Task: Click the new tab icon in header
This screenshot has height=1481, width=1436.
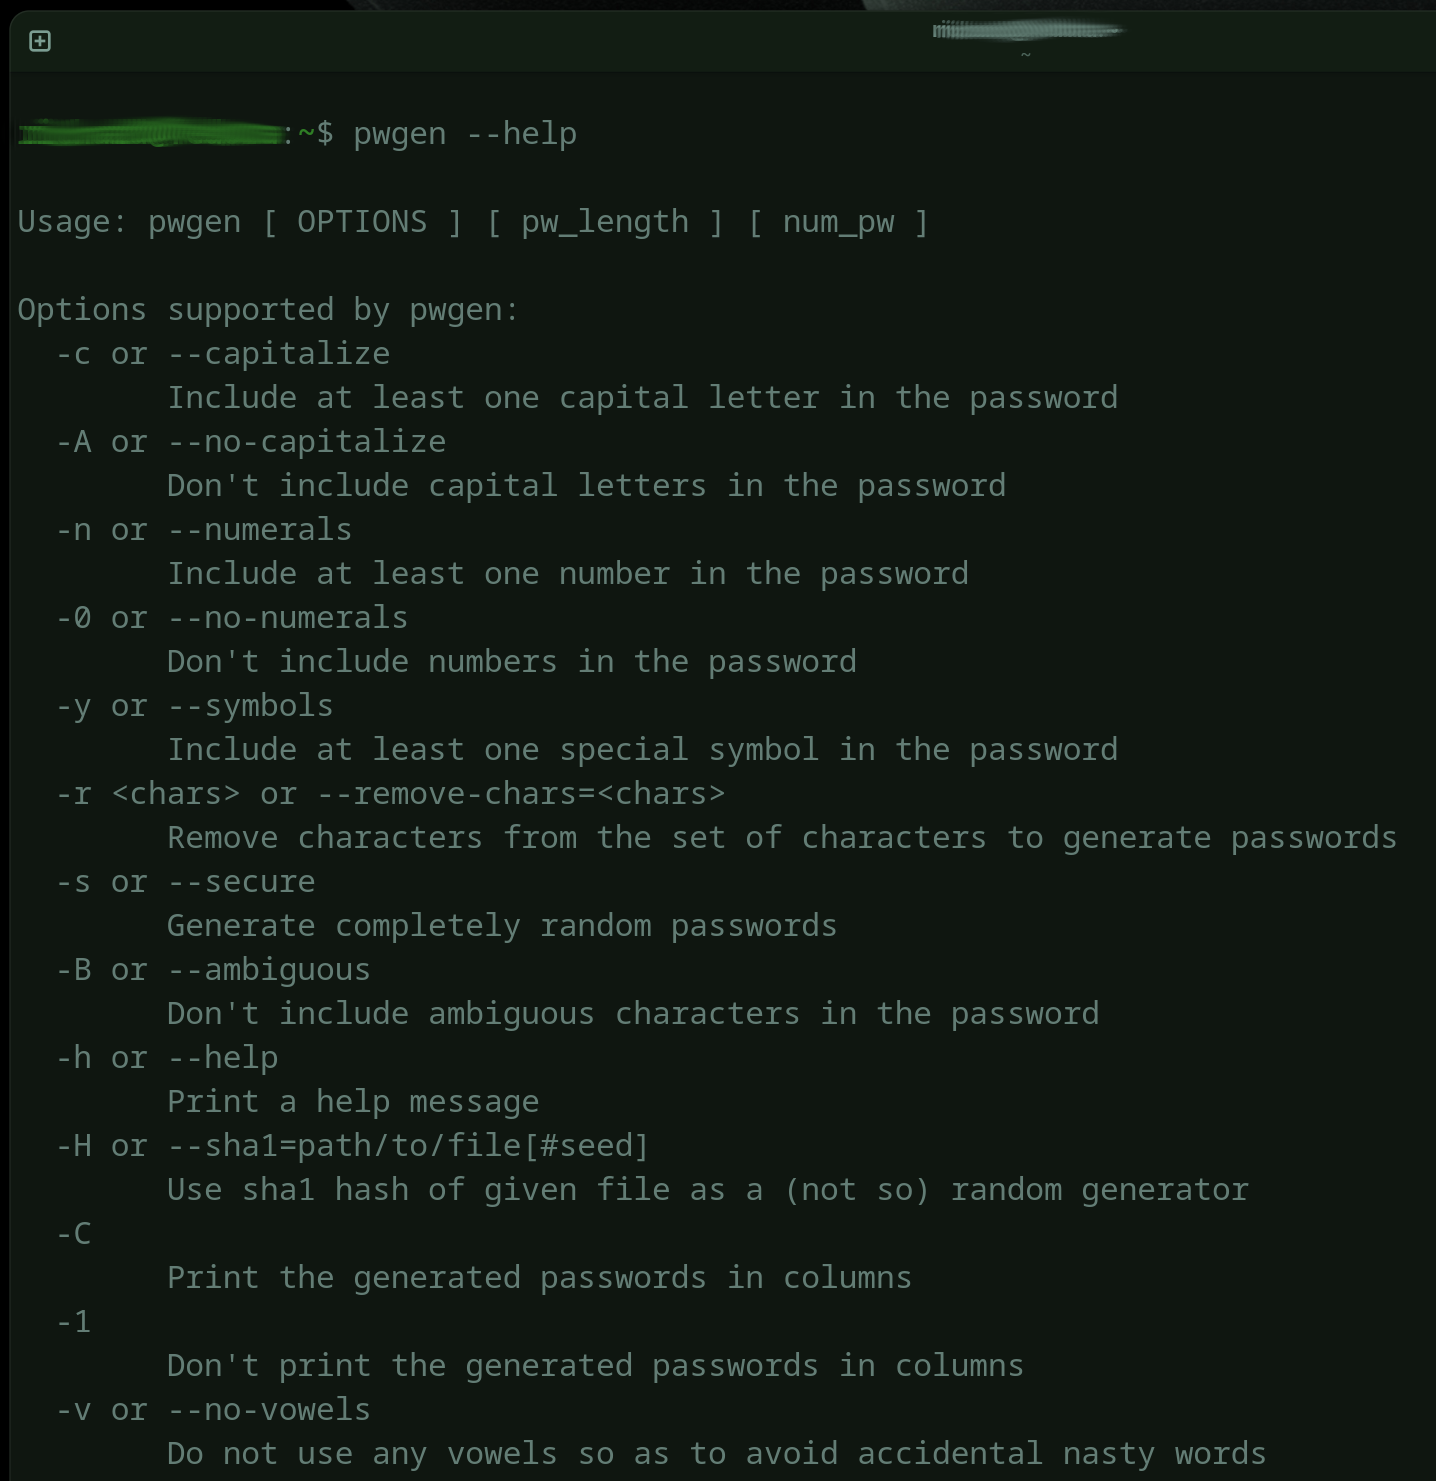Action: 40,41
